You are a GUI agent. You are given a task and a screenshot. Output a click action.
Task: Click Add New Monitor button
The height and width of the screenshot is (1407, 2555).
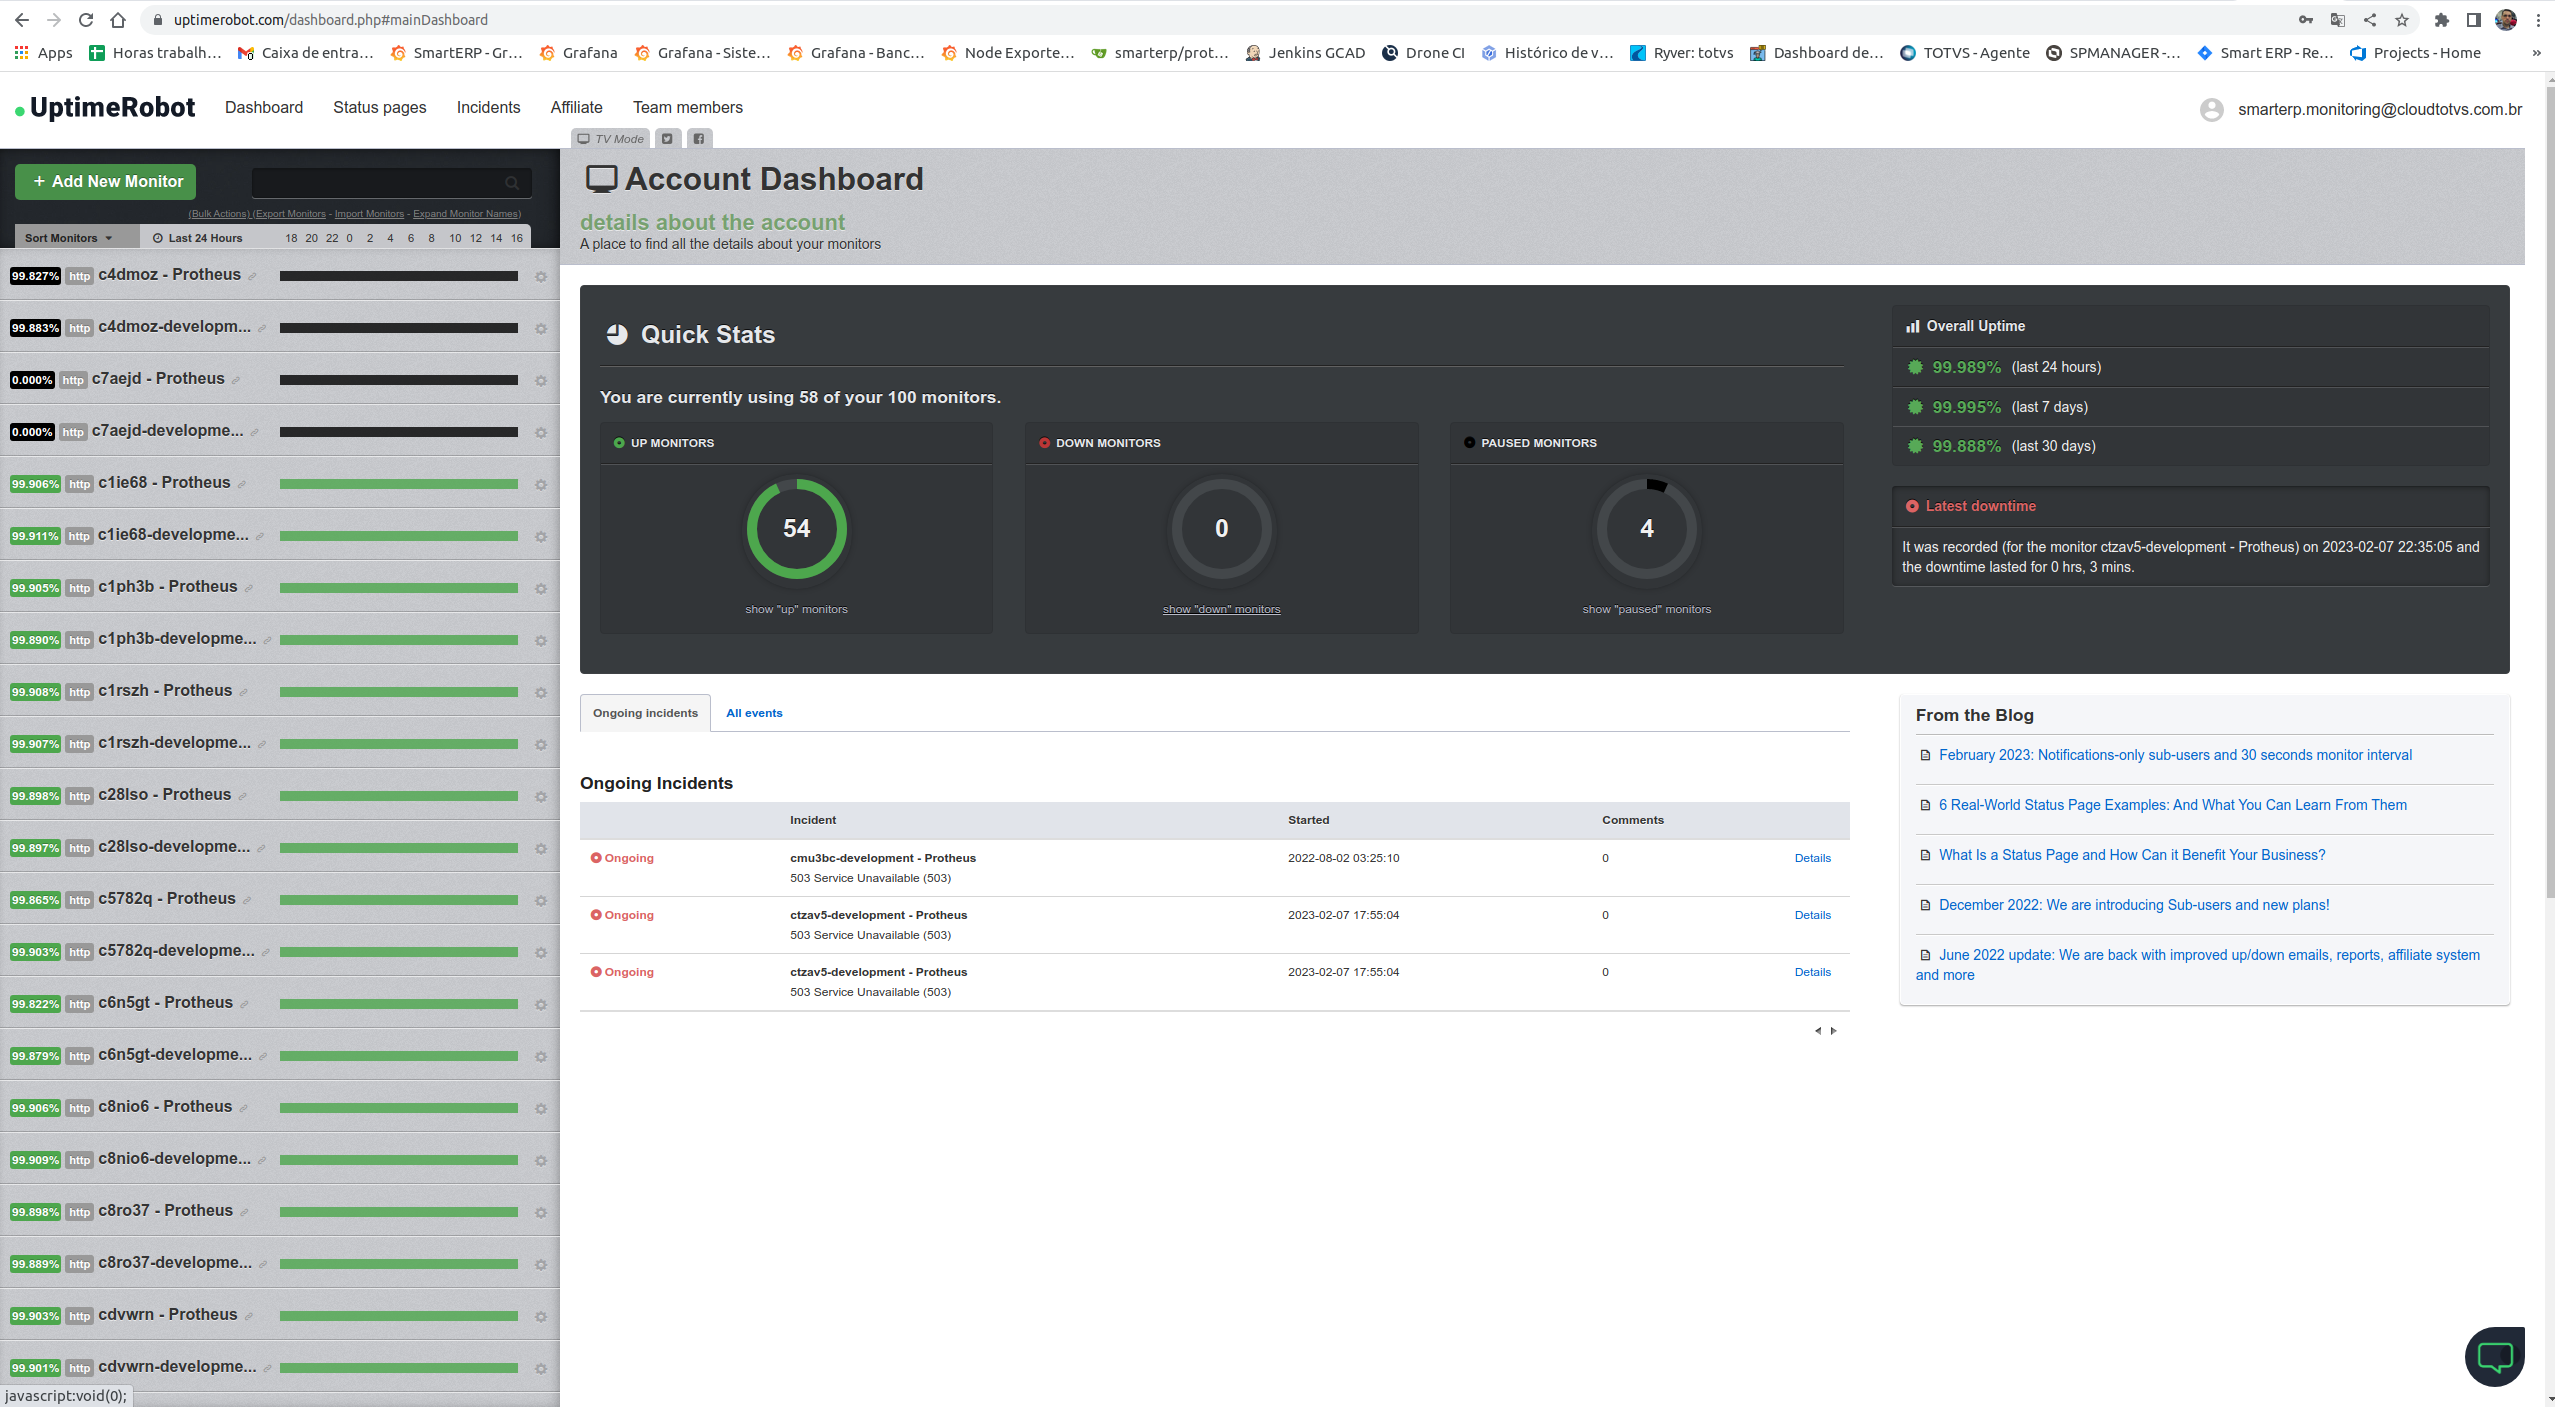tap(106, 182)
